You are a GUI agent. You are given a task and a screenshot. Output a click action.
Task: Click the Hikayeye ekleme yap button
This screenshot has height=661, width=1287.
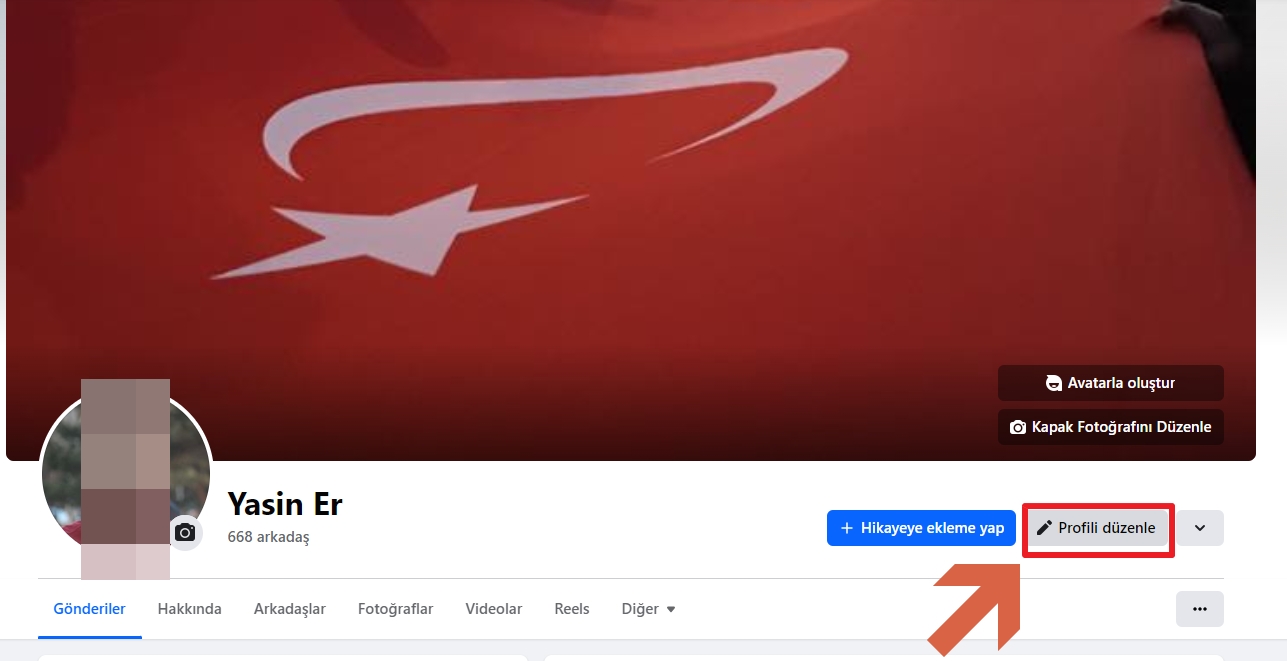922,528
